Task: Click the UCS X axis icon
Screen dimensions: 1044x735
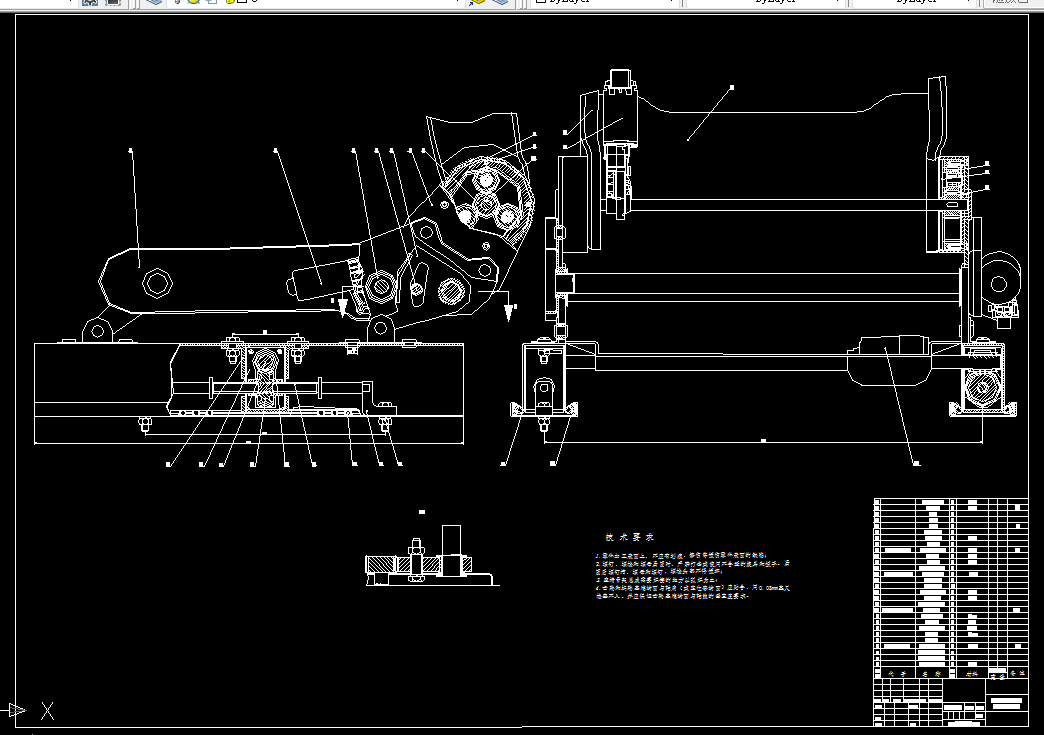Action: pyautogui.click(x=47, y=711)
